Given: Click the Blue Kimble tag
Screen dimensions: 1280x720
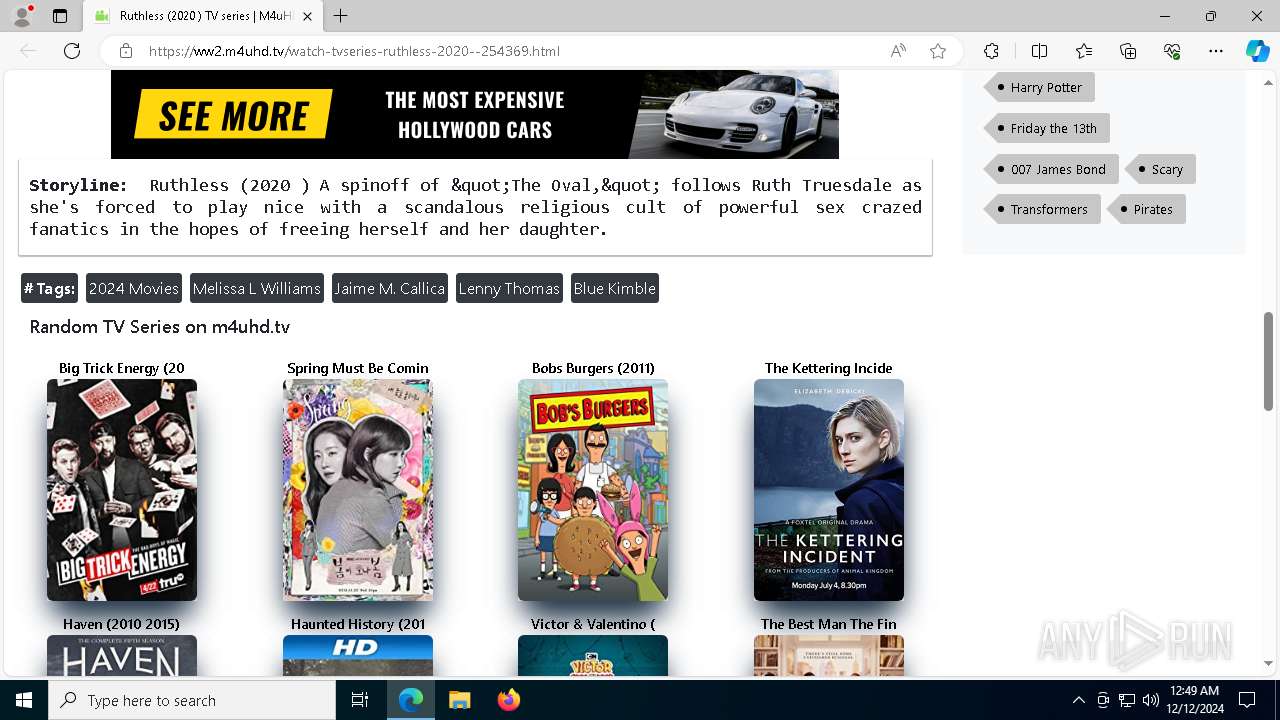Looking at the screenshot, I should click(x=615, y=288).
